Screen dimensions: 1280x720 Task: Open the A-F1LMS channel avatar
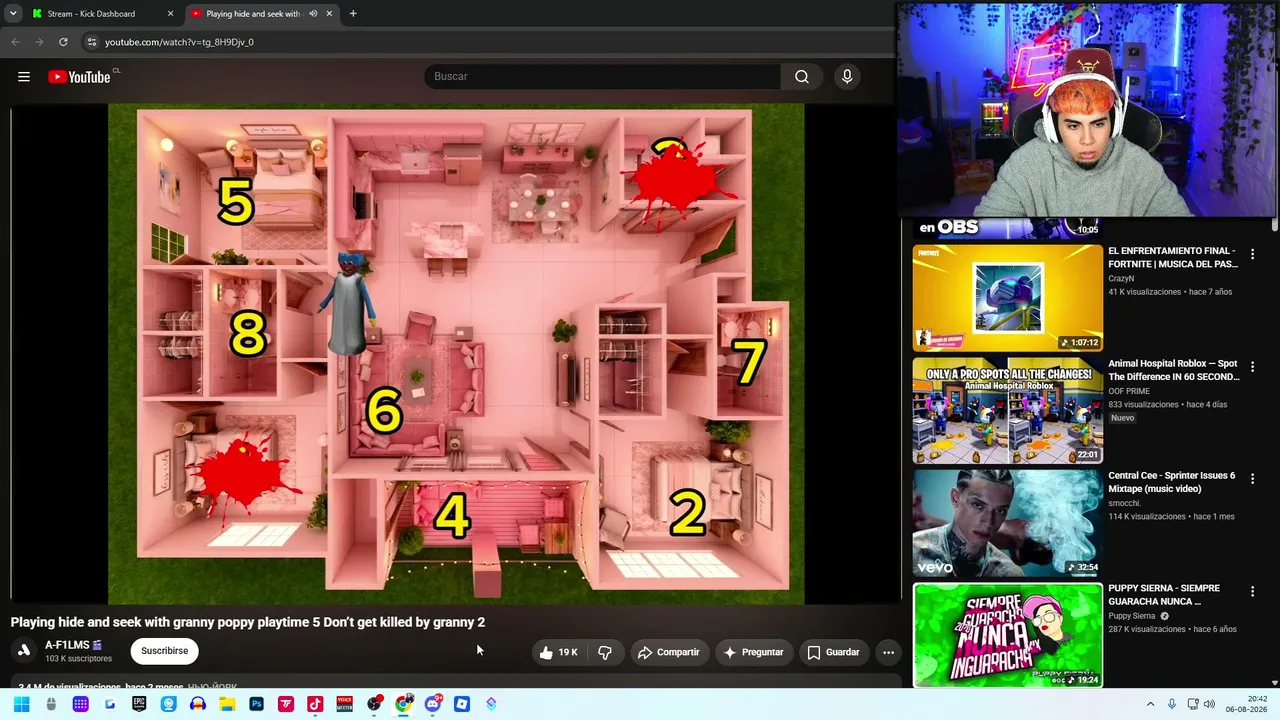coord(24,651)
